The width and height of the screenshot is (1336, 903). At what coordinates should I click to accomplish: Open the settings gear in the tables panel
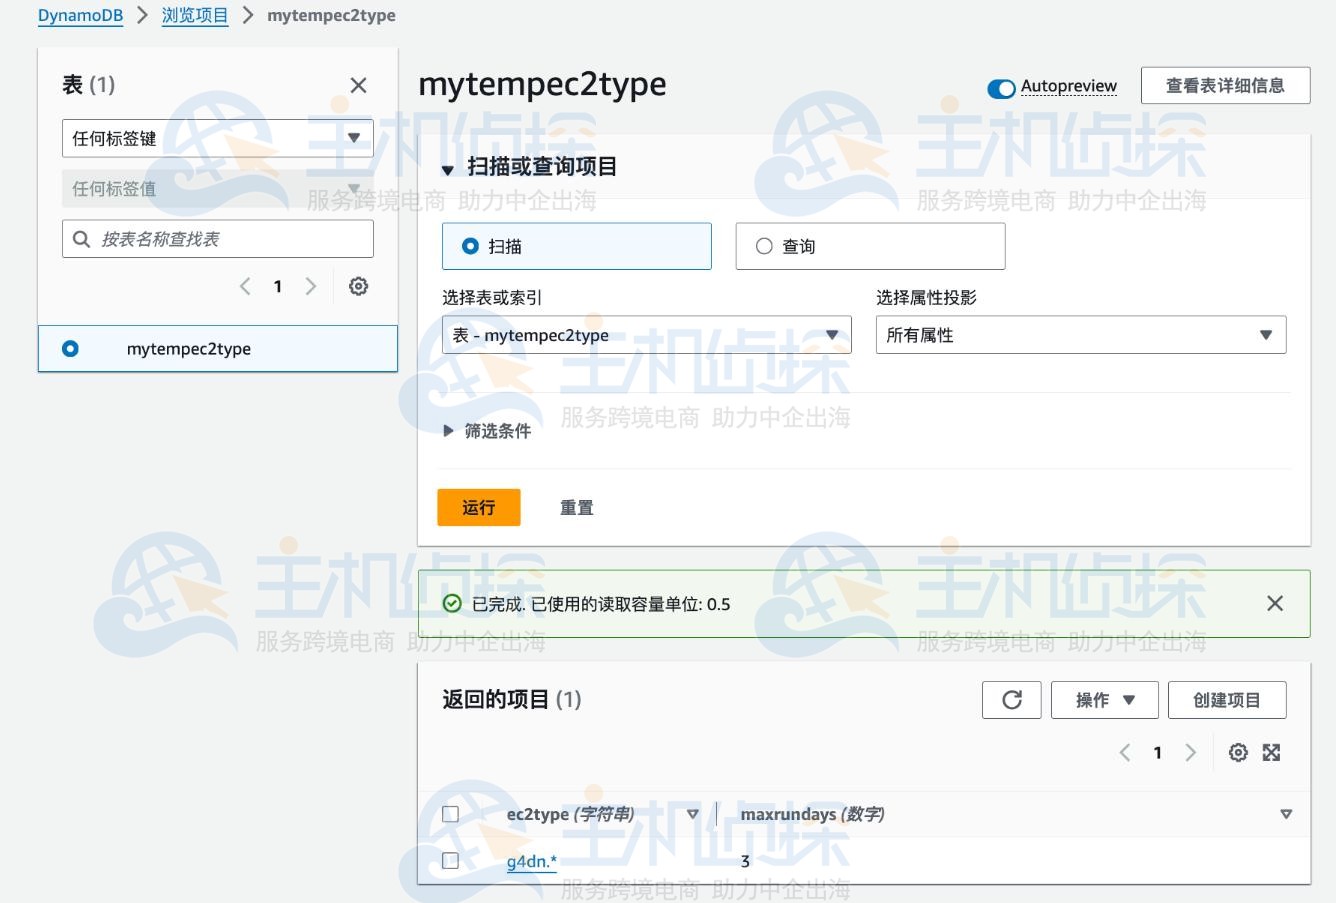(357, 286)
